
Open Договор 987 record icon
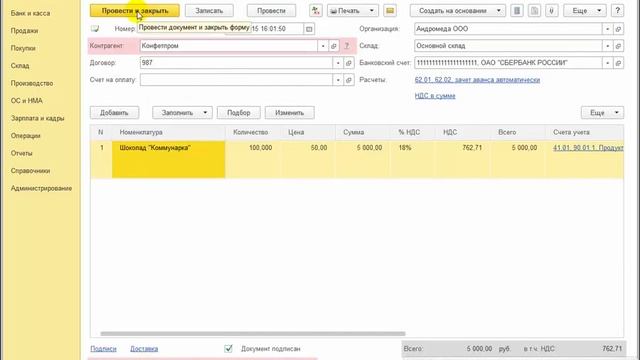tap(349, 63)
